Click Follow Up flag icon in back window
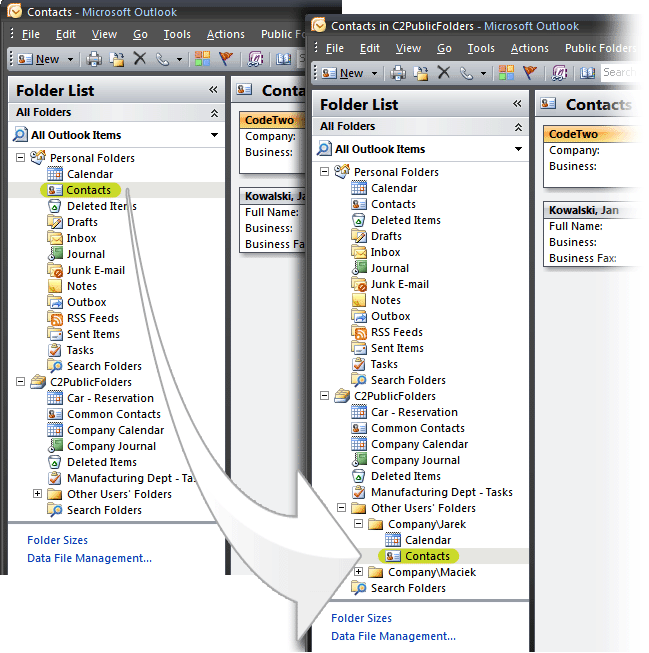The width and height of the screenshot is (649, 653). [x=225, y=59]
